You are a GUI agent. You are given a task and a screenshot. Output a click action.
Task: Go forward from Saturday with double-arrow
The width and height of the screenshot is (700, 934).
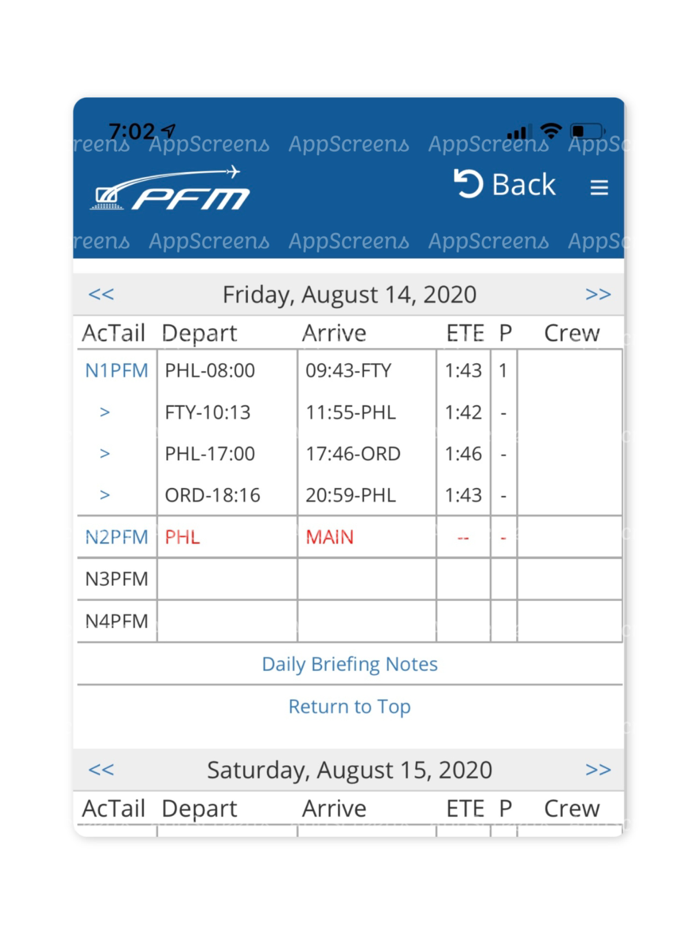coord(599,769)
